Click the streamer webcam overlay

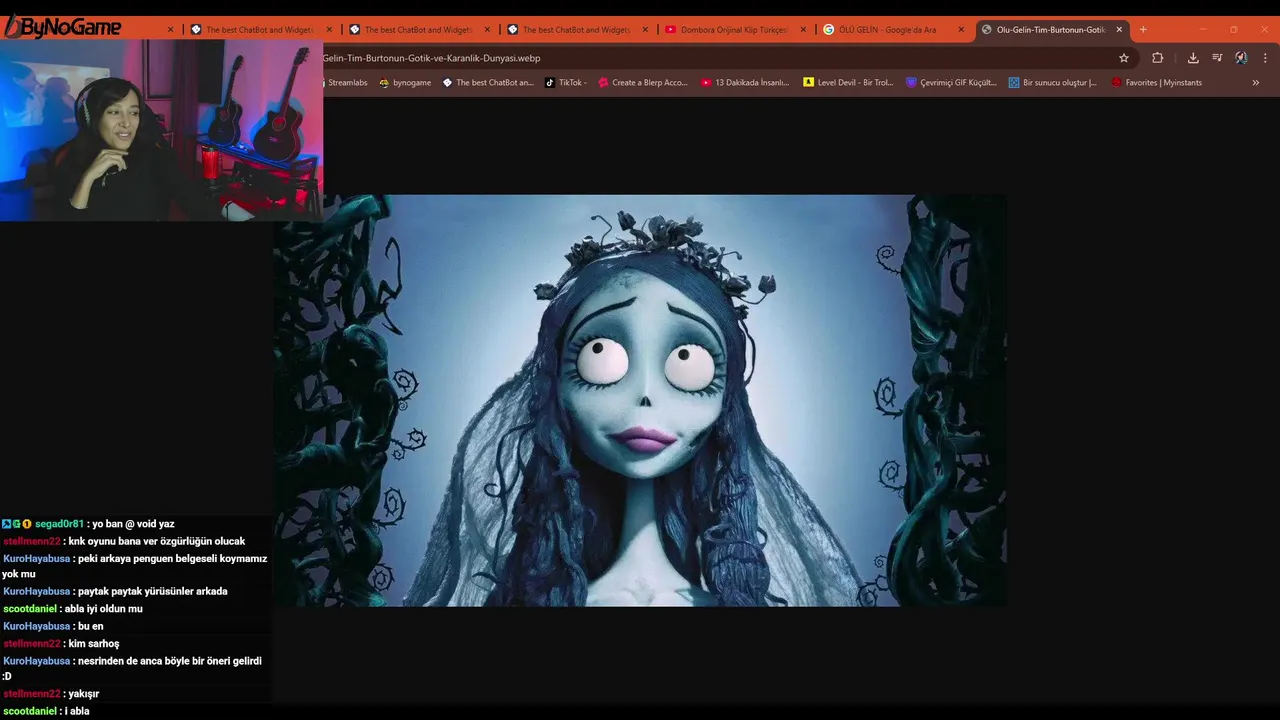(x=161, y=130)
